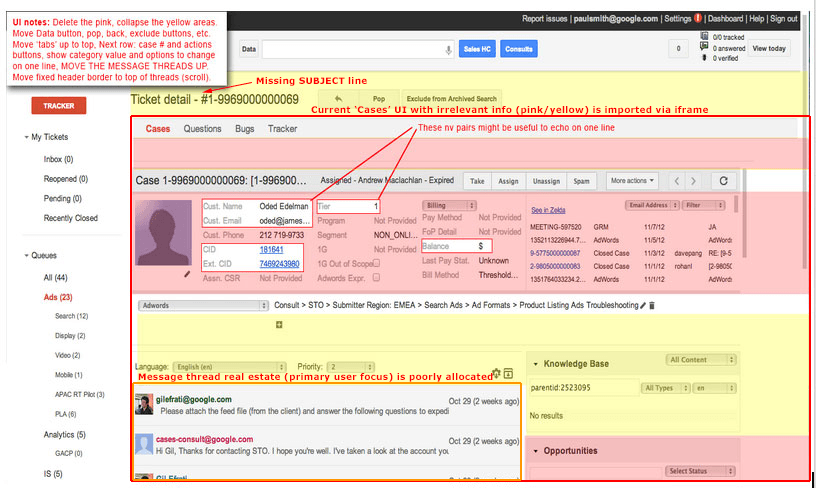Switch to the Bugs tab
The width and height of the screenshot is (816, 488).
pyautogui.click(x=245, y=129)
